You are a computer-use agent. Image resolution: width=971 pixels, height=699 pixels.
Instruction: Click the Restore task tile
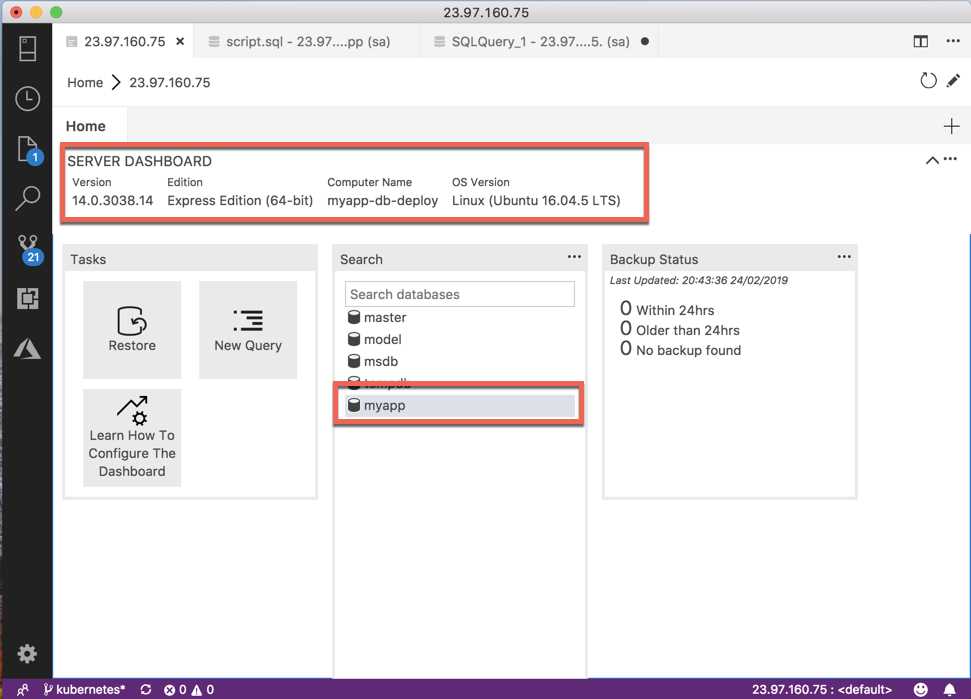[x=131, y=329]
